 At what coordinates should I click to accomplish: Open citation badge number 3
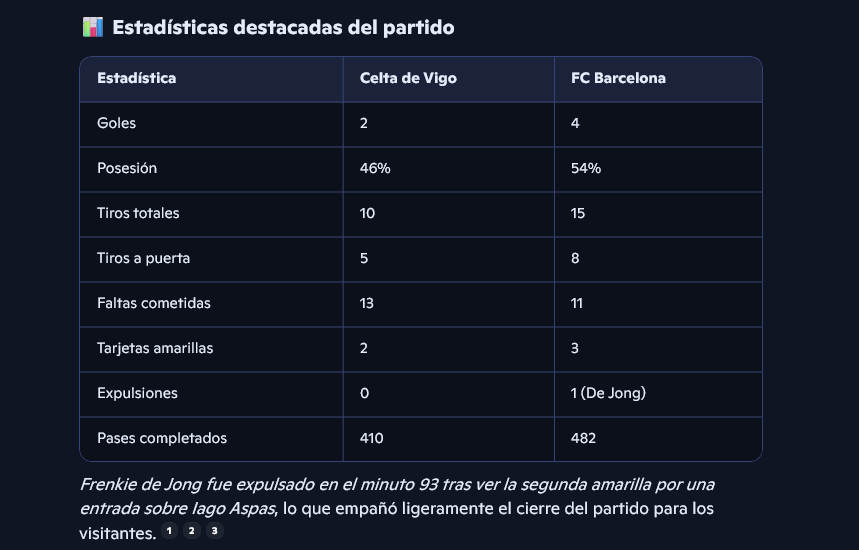(215, 531)
